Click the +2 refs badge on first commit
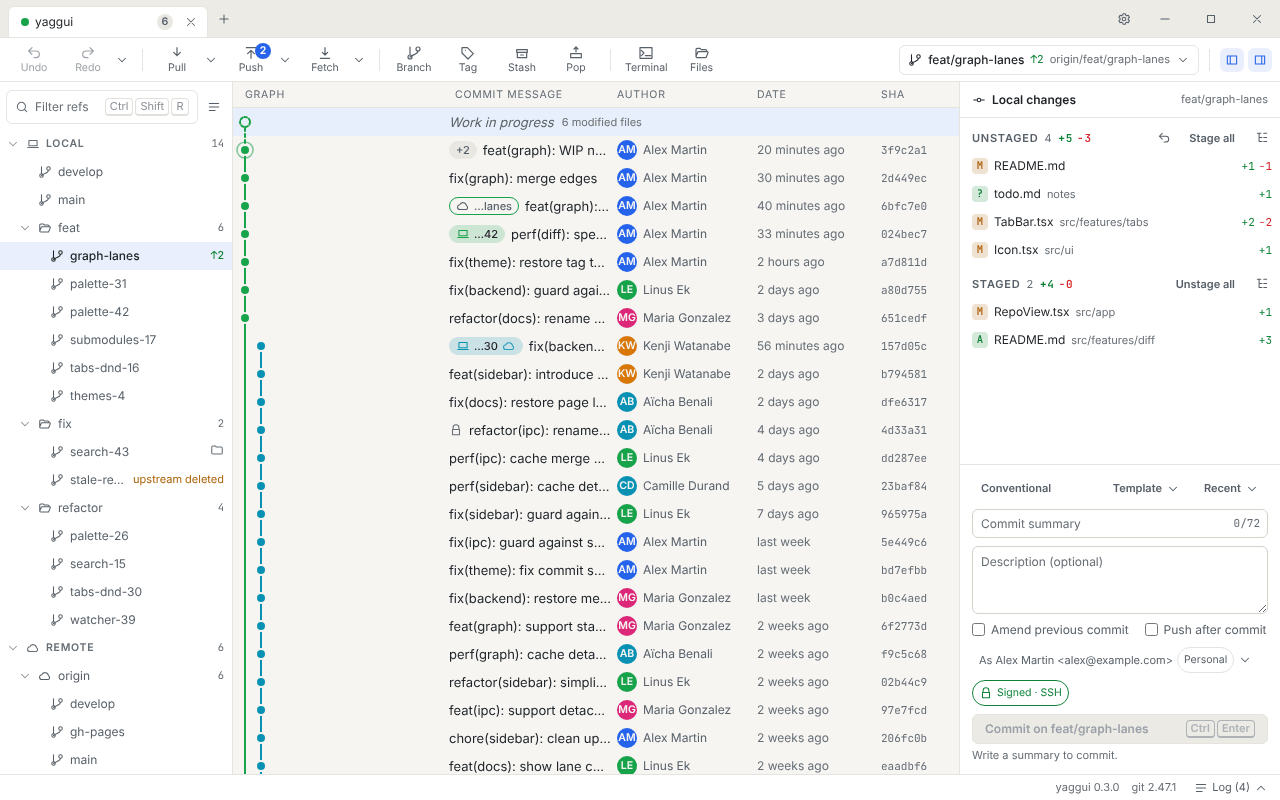Viewport: 1280px width, 800px height. [463, 150]
